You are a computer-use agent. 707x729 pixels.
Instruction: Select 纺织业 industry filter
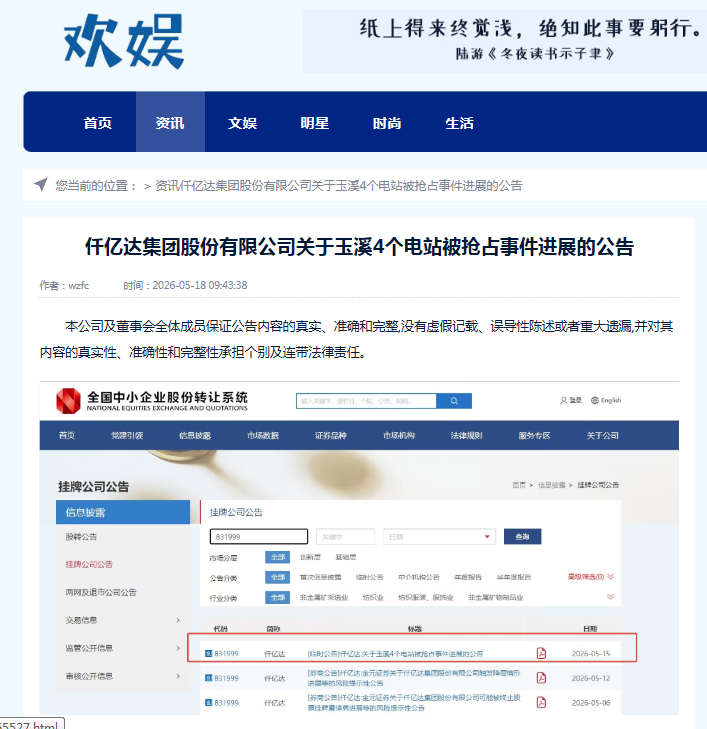pyautogui.click(x=373, y=597)
